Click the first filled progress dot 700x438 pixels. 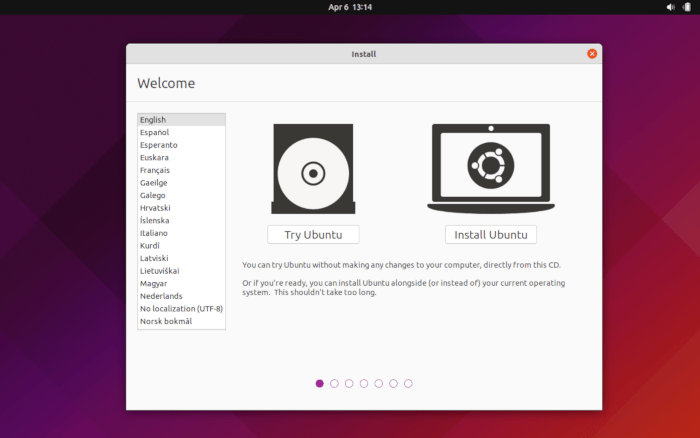pos(319,384)
